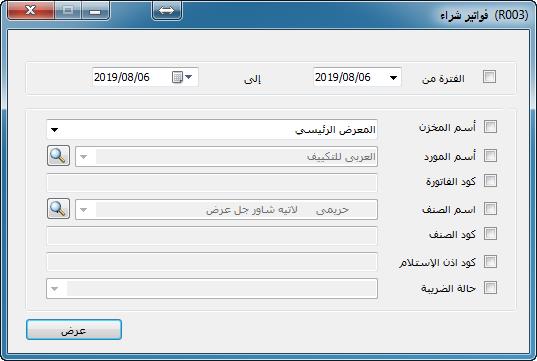
Task: Click the أسم المخزن label
Action: 447,128
